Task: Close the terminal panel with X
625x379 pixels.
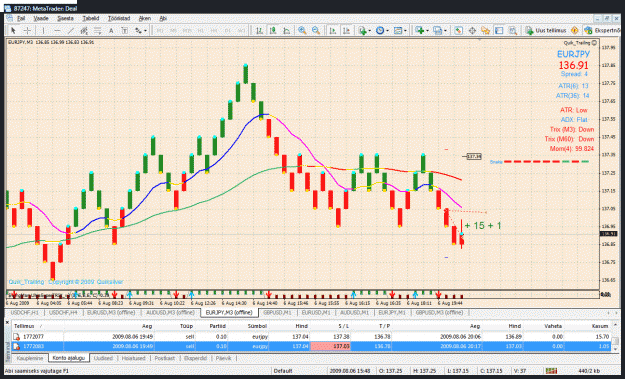Action: click(7, 322)
